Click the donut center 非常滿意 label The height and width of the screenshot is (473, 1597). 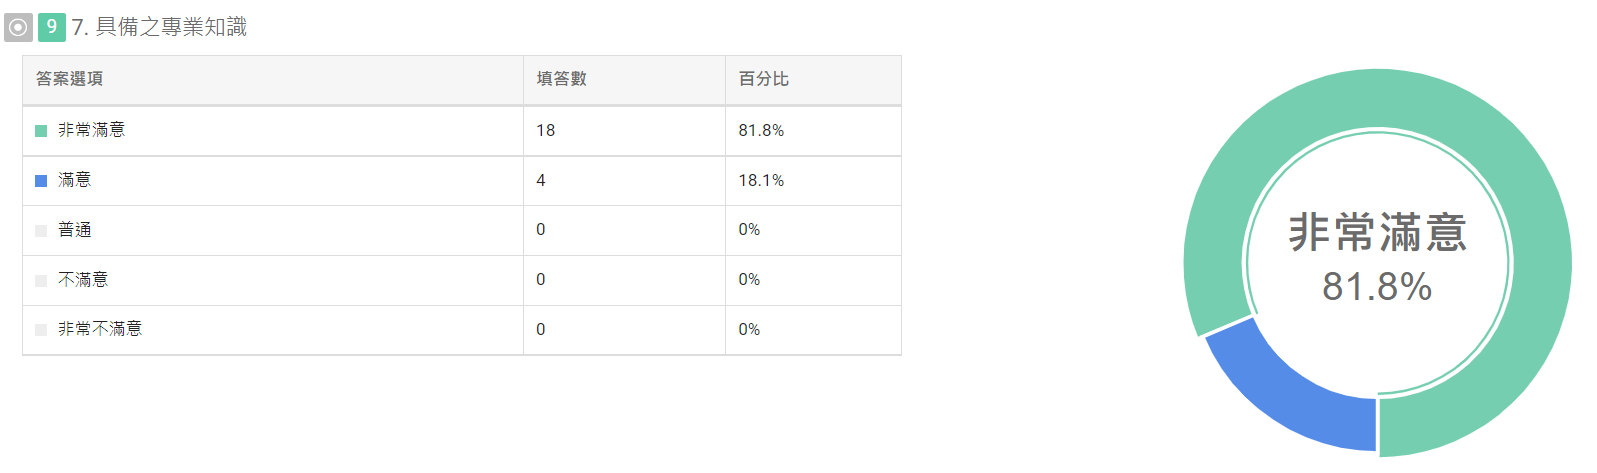pyautogui.click(x=1378, y=233)
